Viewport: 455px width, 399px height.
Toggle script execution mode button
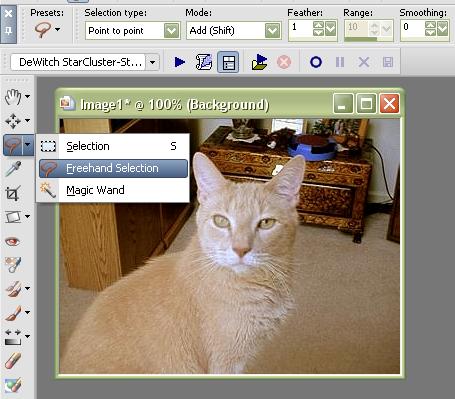coord(228,62)
